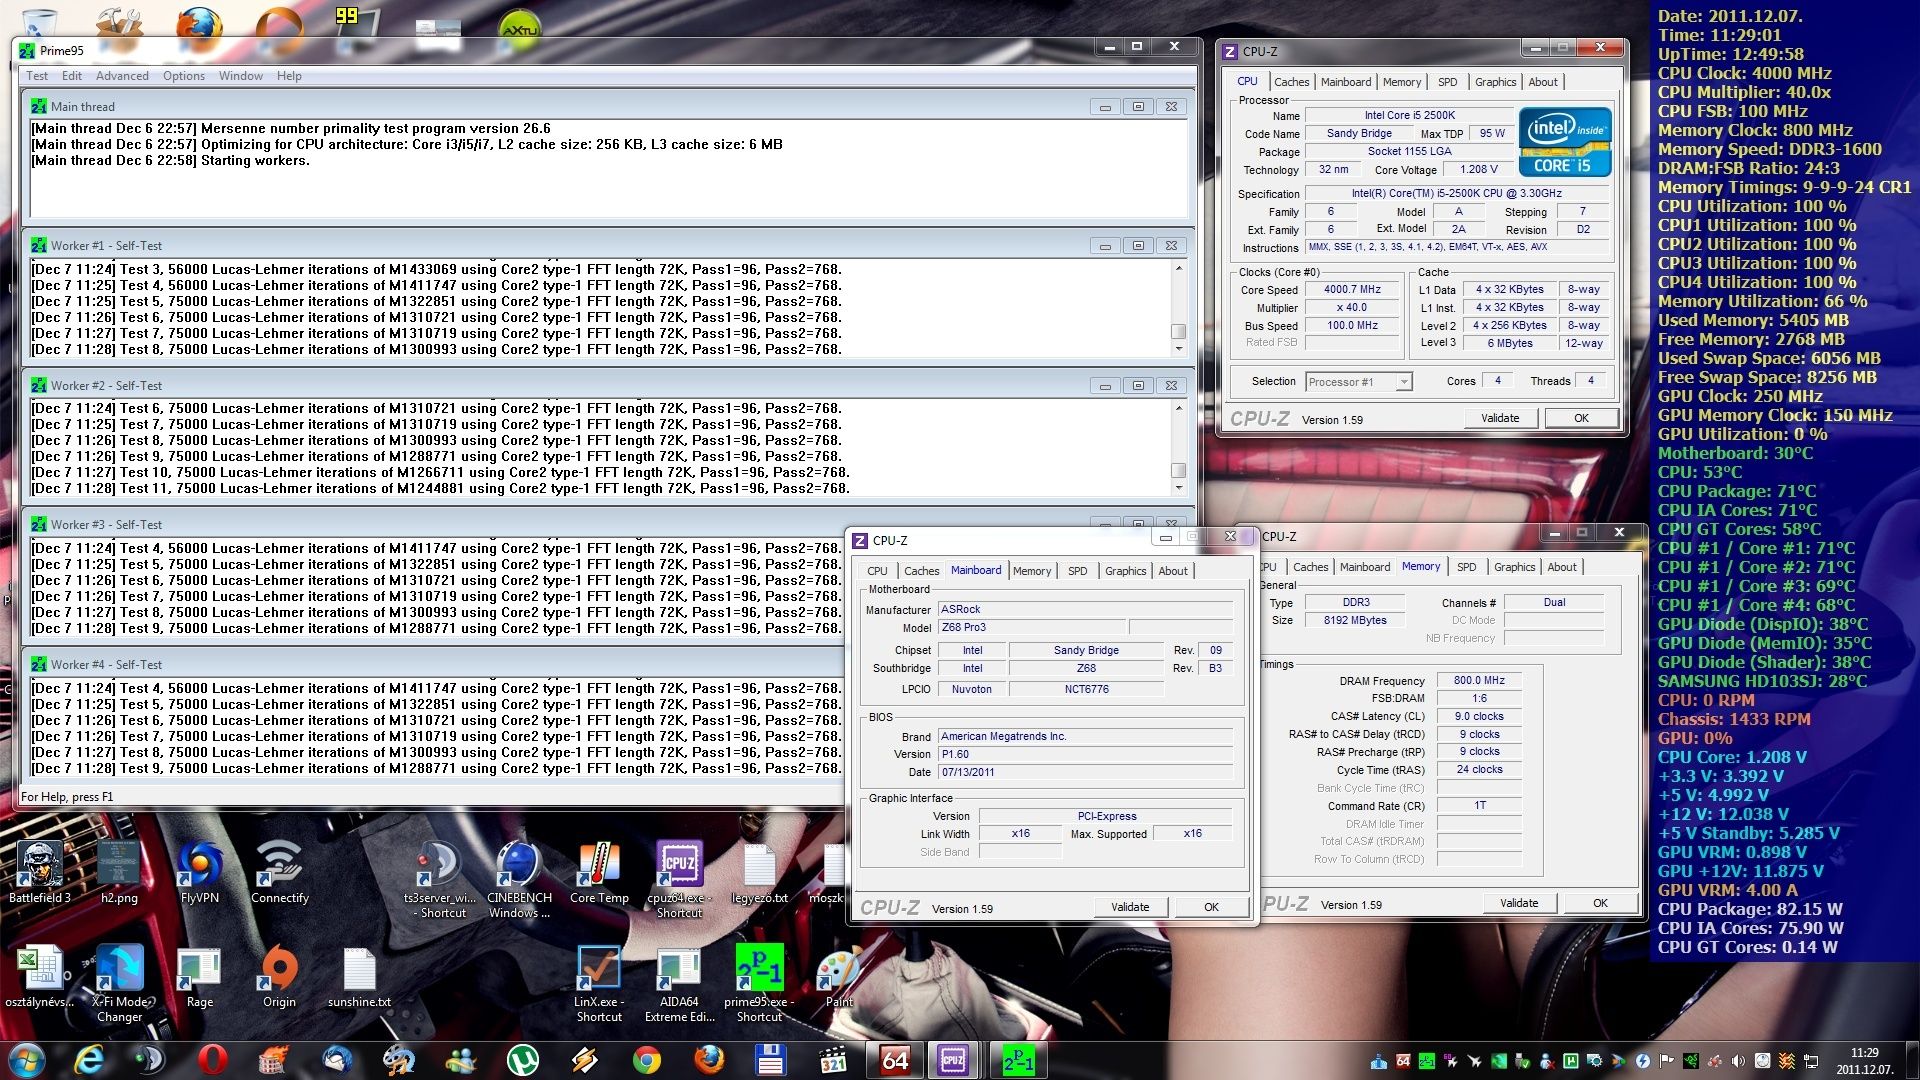
Task: Click the Opera icon in taskbar
Action: pos(212,1059)
